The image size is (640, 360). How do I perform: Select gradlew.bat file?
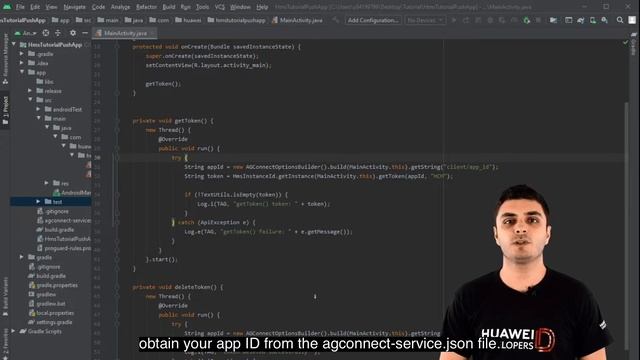coord(47,304)
